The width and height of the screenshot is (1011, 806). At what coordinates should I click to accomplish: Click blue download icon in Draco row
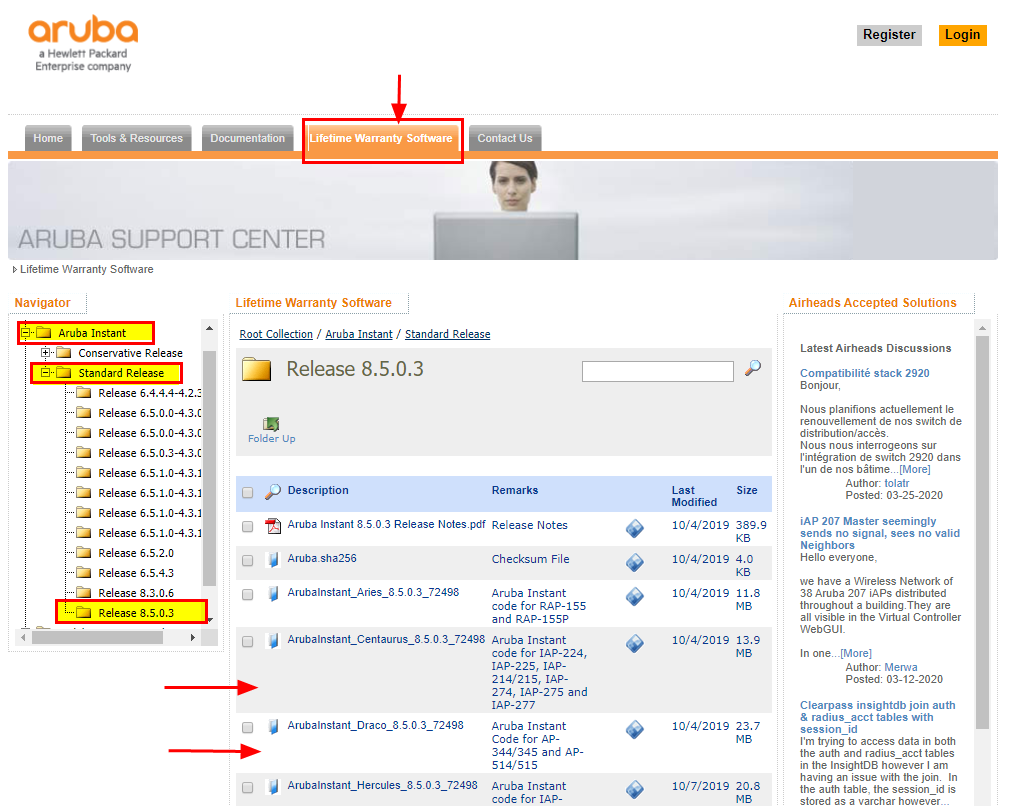tap(634, 729)
